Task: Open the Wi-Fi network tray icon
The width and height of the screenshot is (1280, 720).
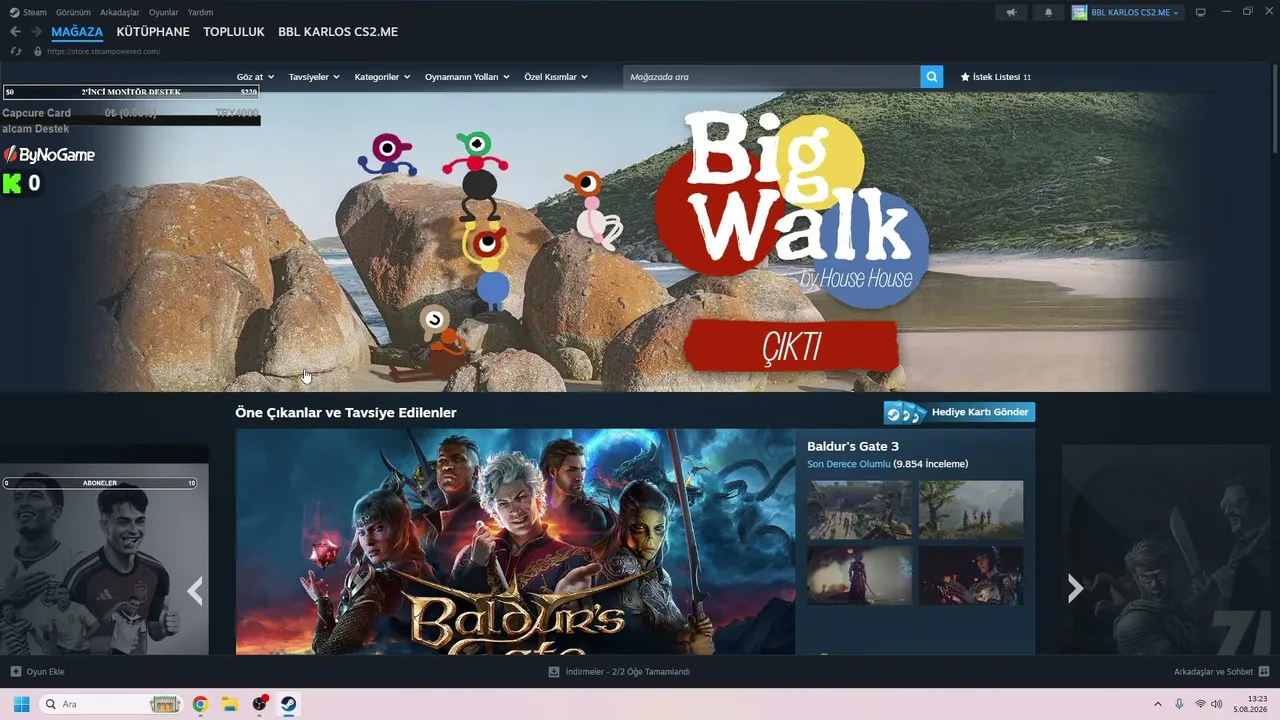Action: (1200, 704)
